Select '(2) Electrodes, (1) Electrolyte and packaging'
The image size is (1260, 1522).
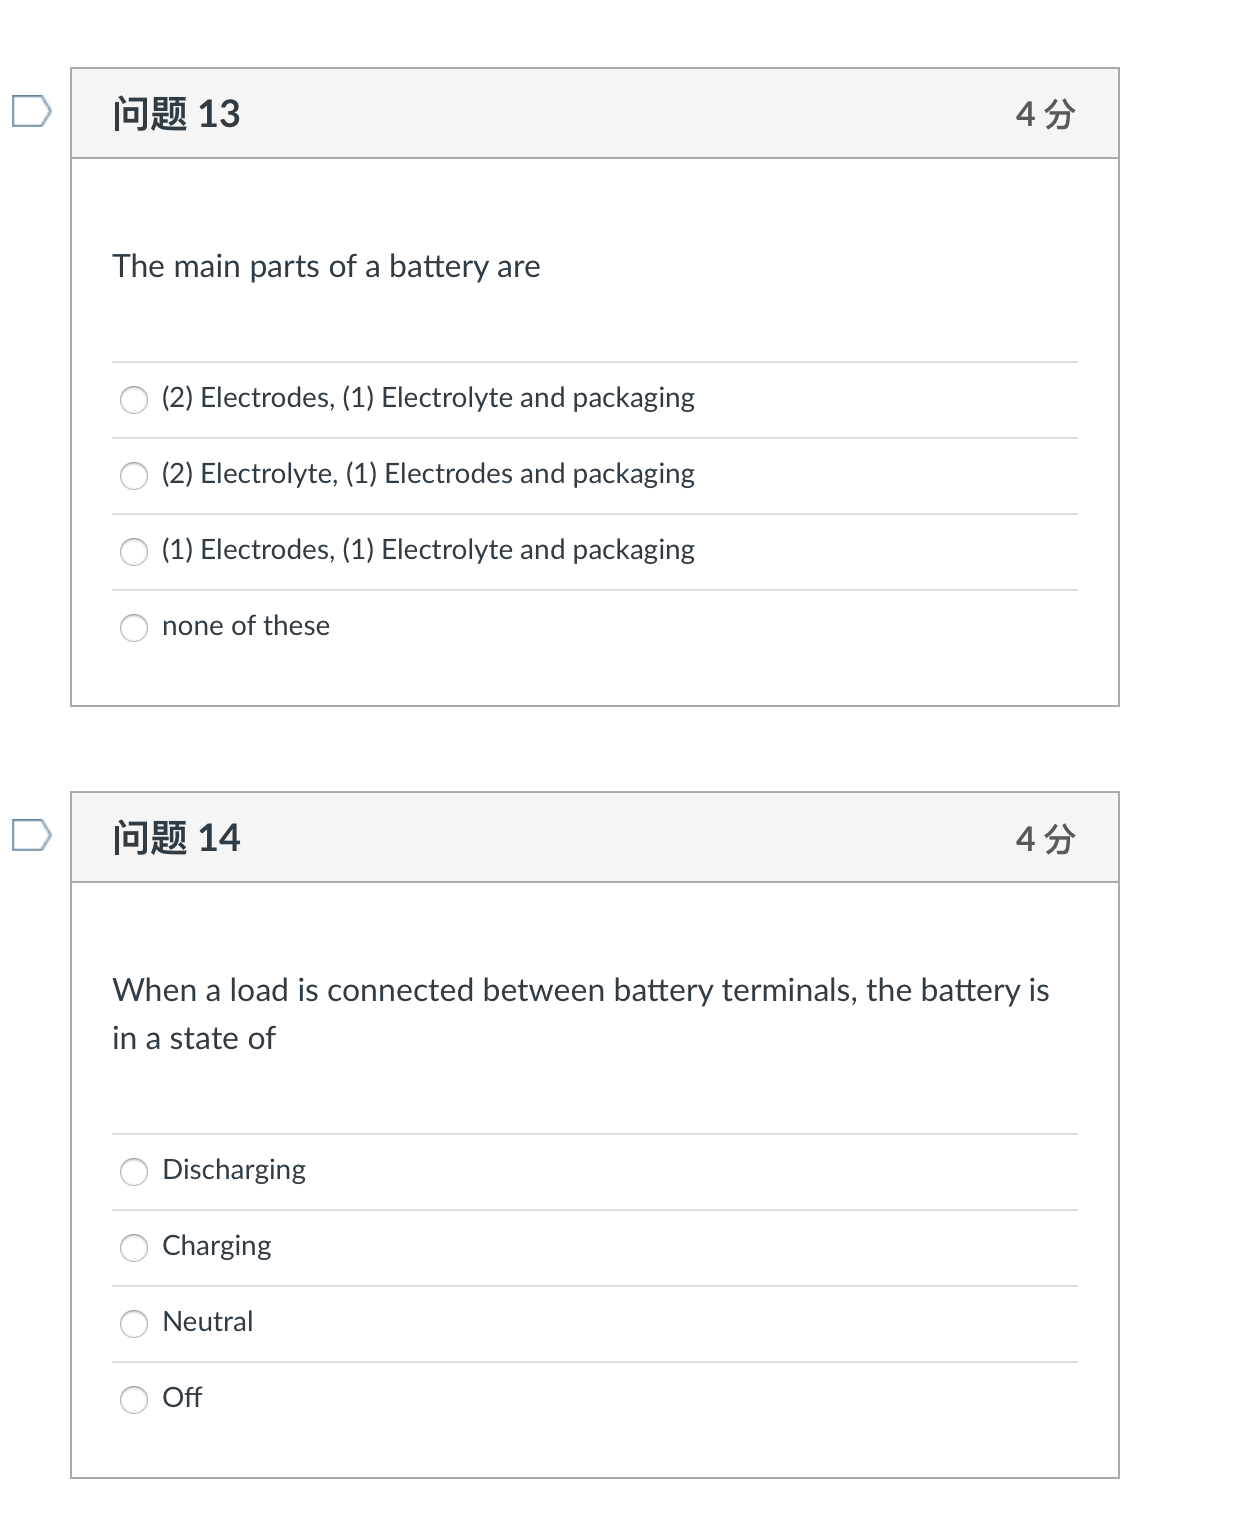tap(134, 400)
